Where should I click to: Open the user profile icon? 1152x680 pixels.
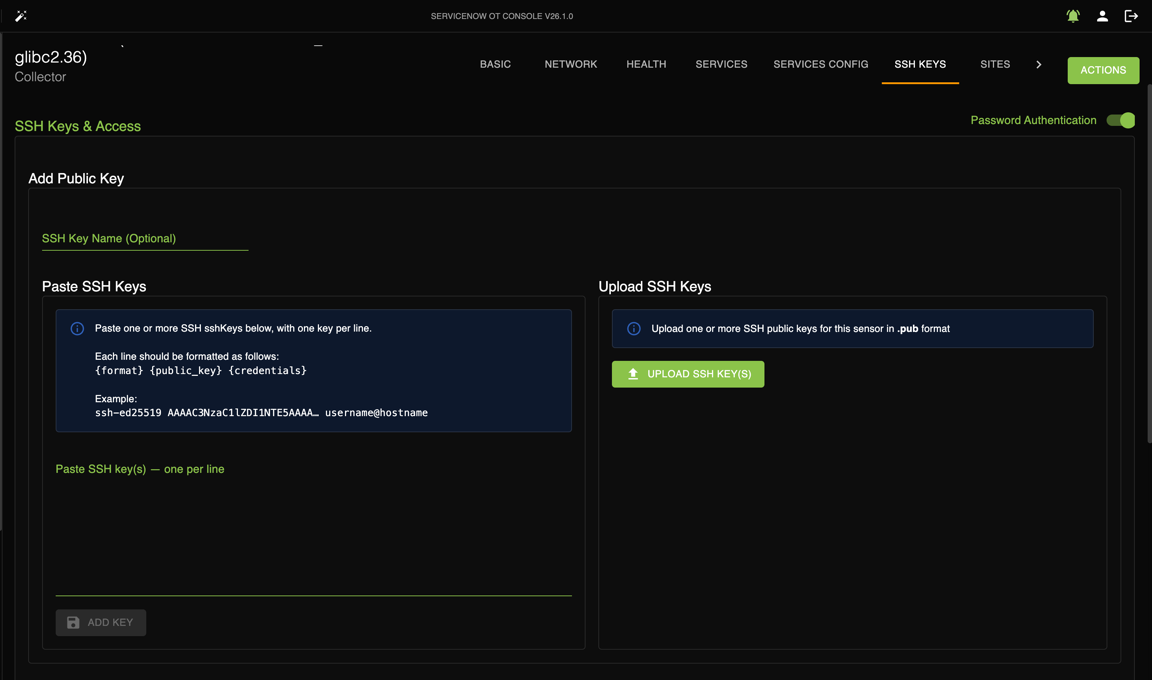pyautogui.click(x=1102, y=16)
